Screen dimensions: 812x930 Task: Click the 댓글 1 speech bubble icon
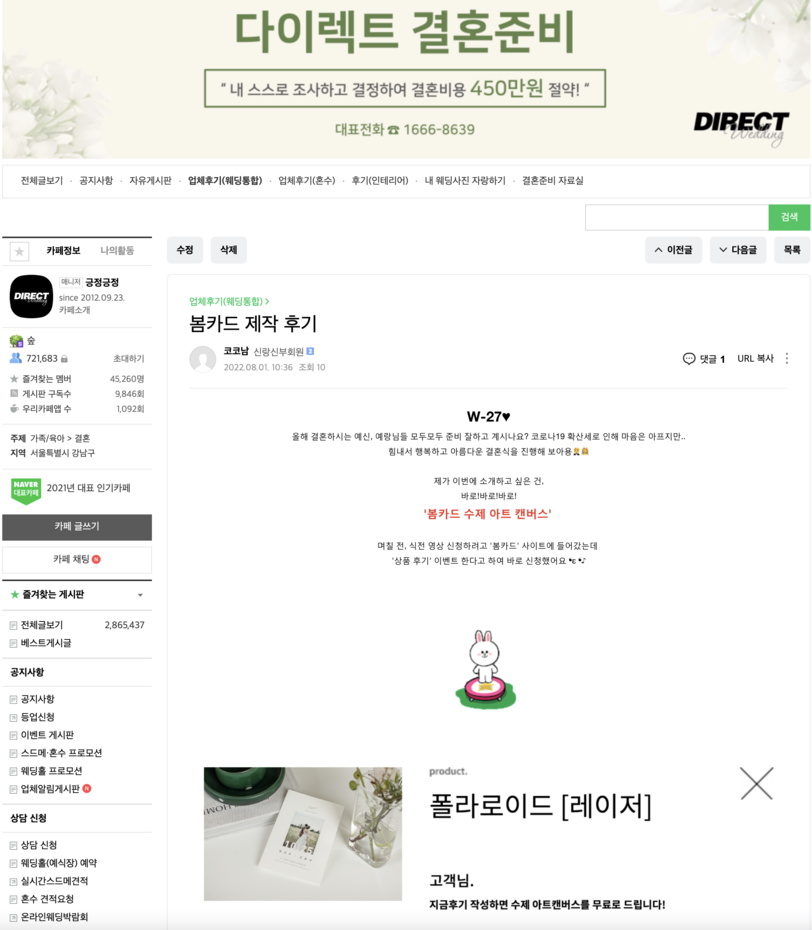(689, 358)
